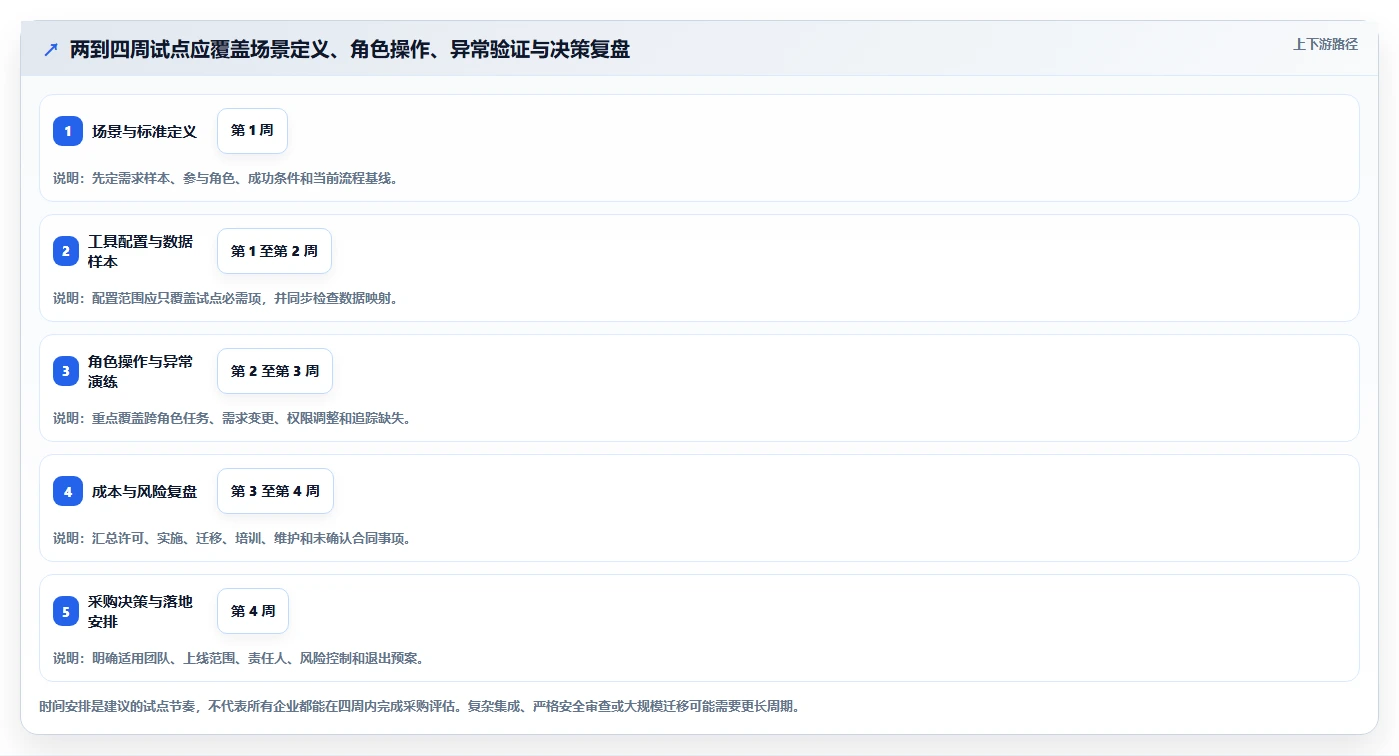Select the 第 1 至第 2 周 chip
This screenshot has height=756, width=1399.
[x=274, y=251]
